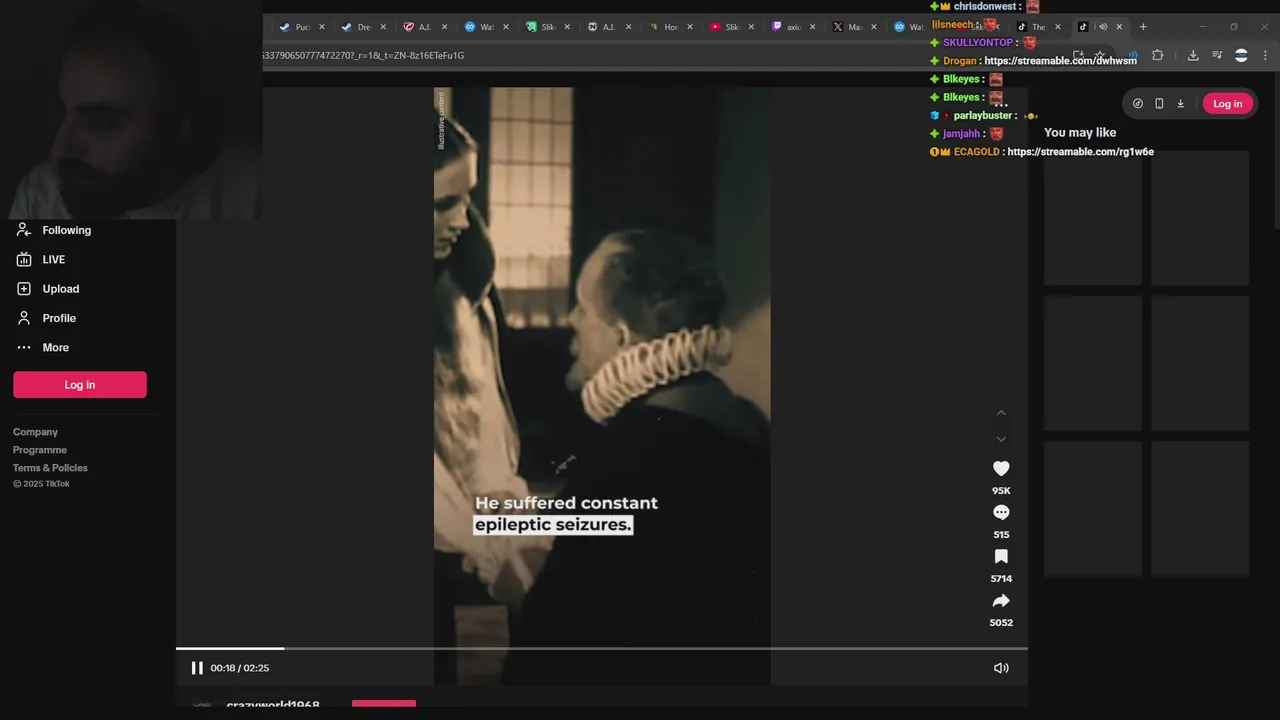The height and width of the screenshot is (720, 1280).
Task: Save the video with the bookmark icon
Action: click(1001, 556)
